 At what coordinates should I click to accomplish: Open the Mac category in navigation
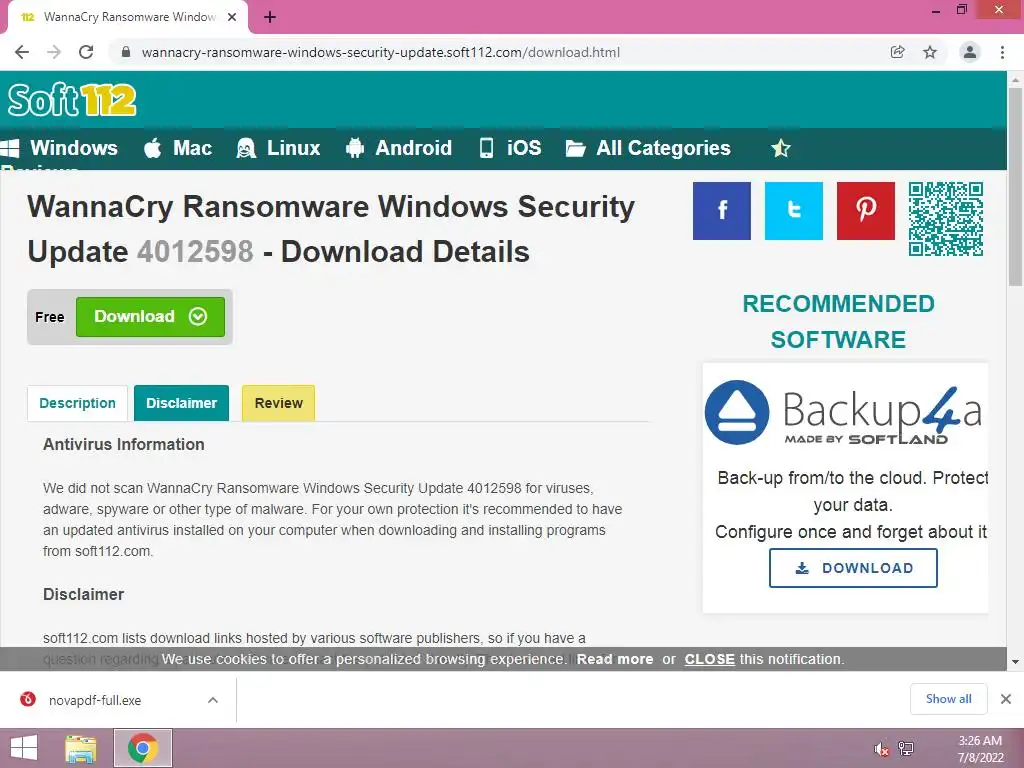178,148
